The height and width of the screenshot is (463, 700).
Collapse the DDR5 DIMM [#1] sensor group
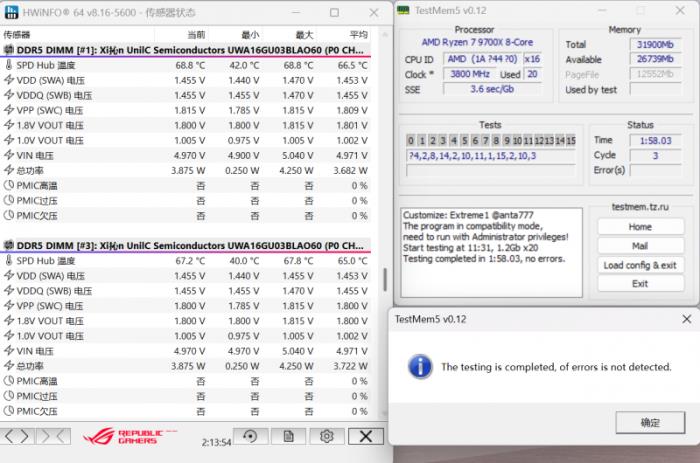[185, 50]
